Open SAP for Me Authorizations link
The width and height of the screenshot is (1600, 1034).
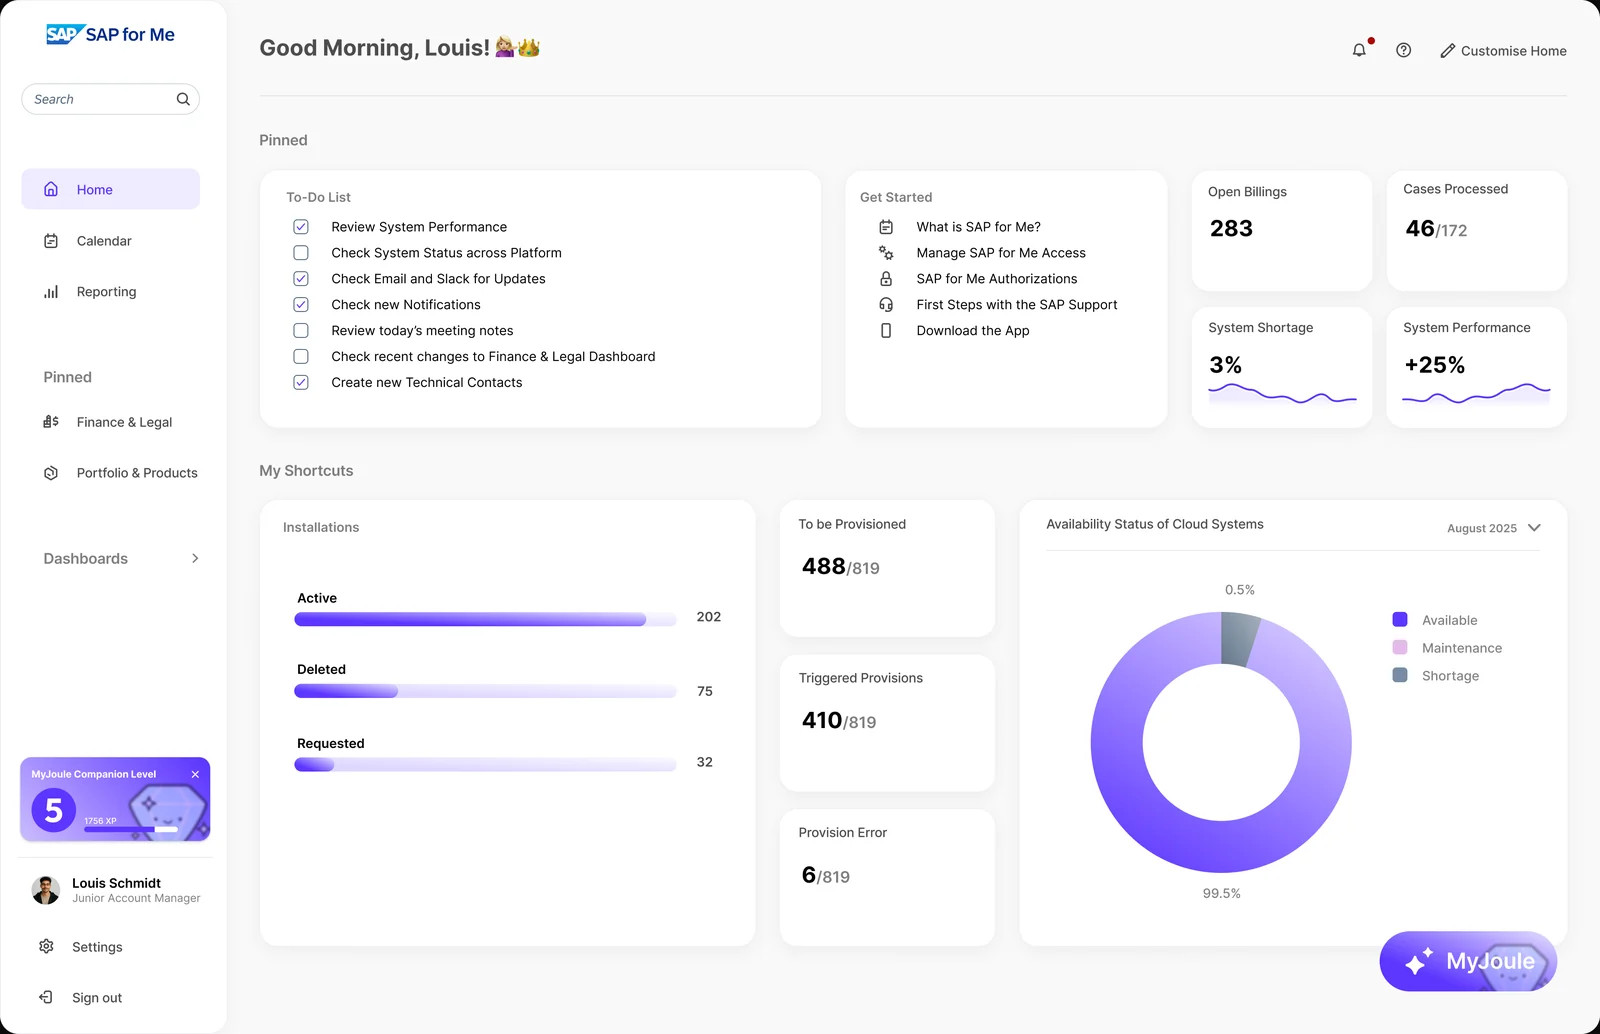click(x=997, y=279)
